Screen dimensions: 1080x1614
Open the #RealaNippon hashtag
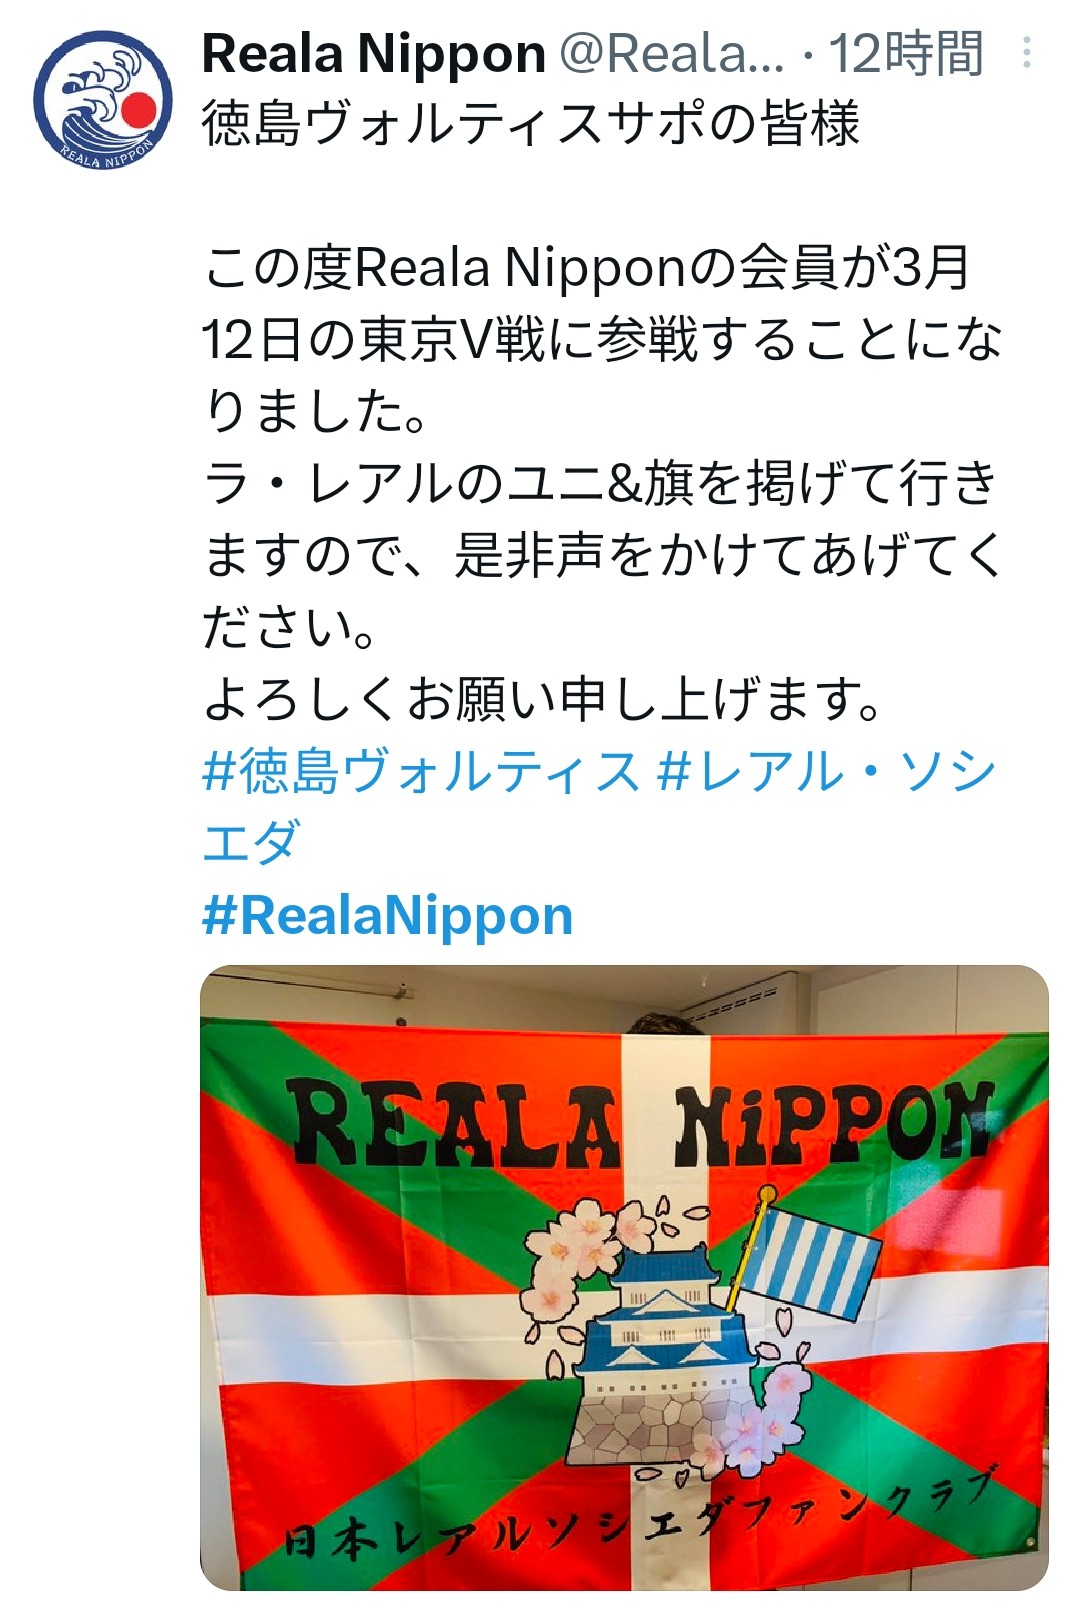coord(388,915)
